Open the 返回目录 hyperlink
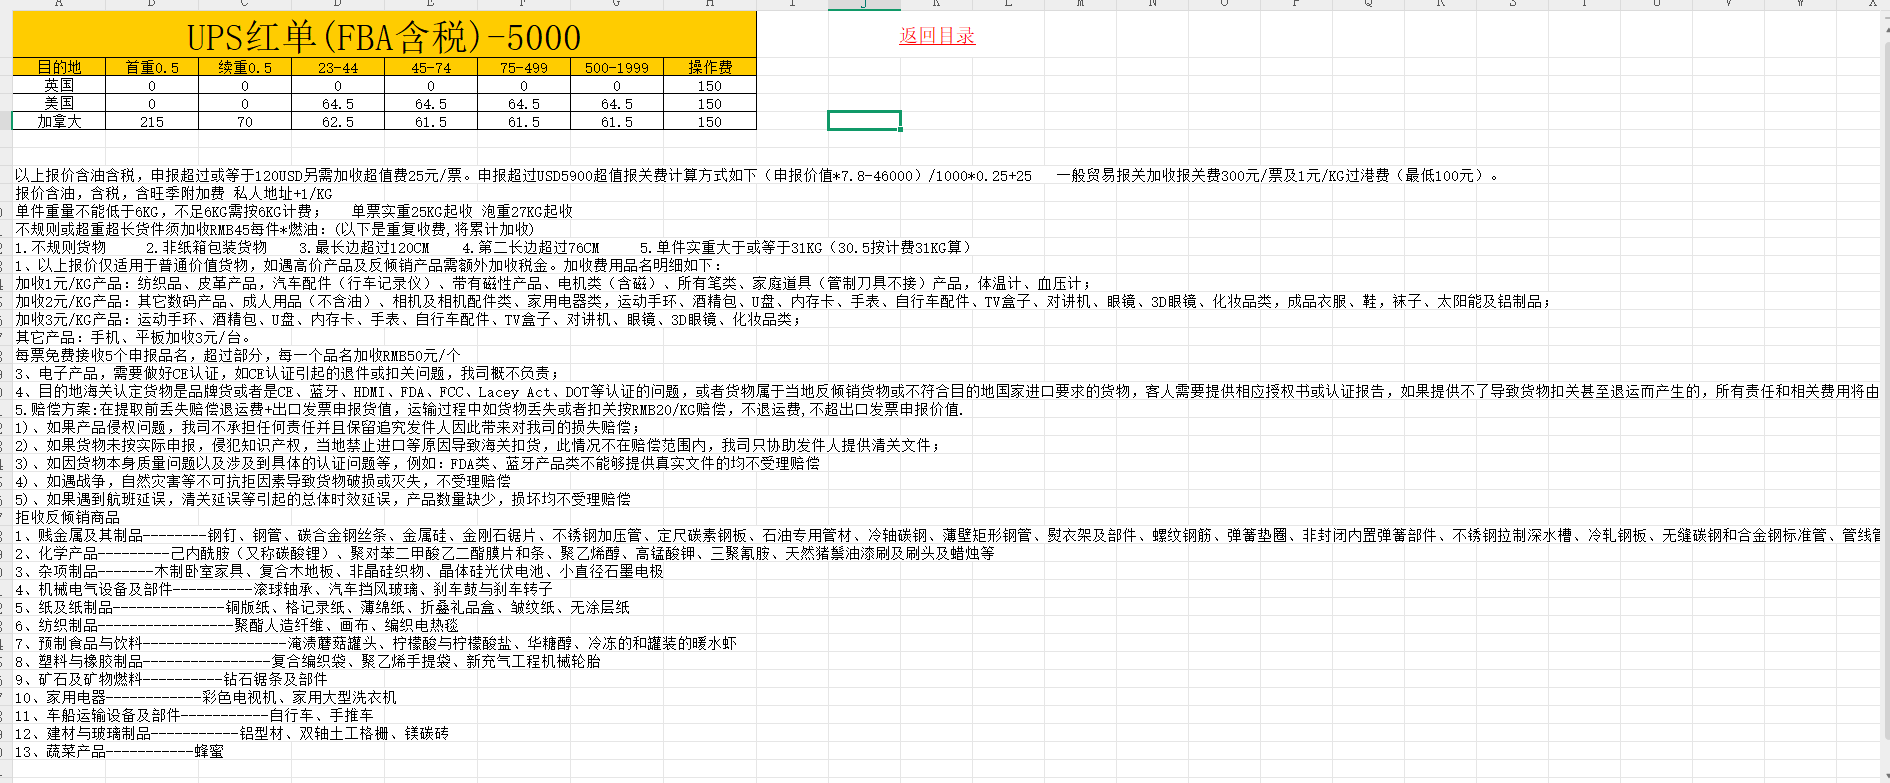 (937, 36)
